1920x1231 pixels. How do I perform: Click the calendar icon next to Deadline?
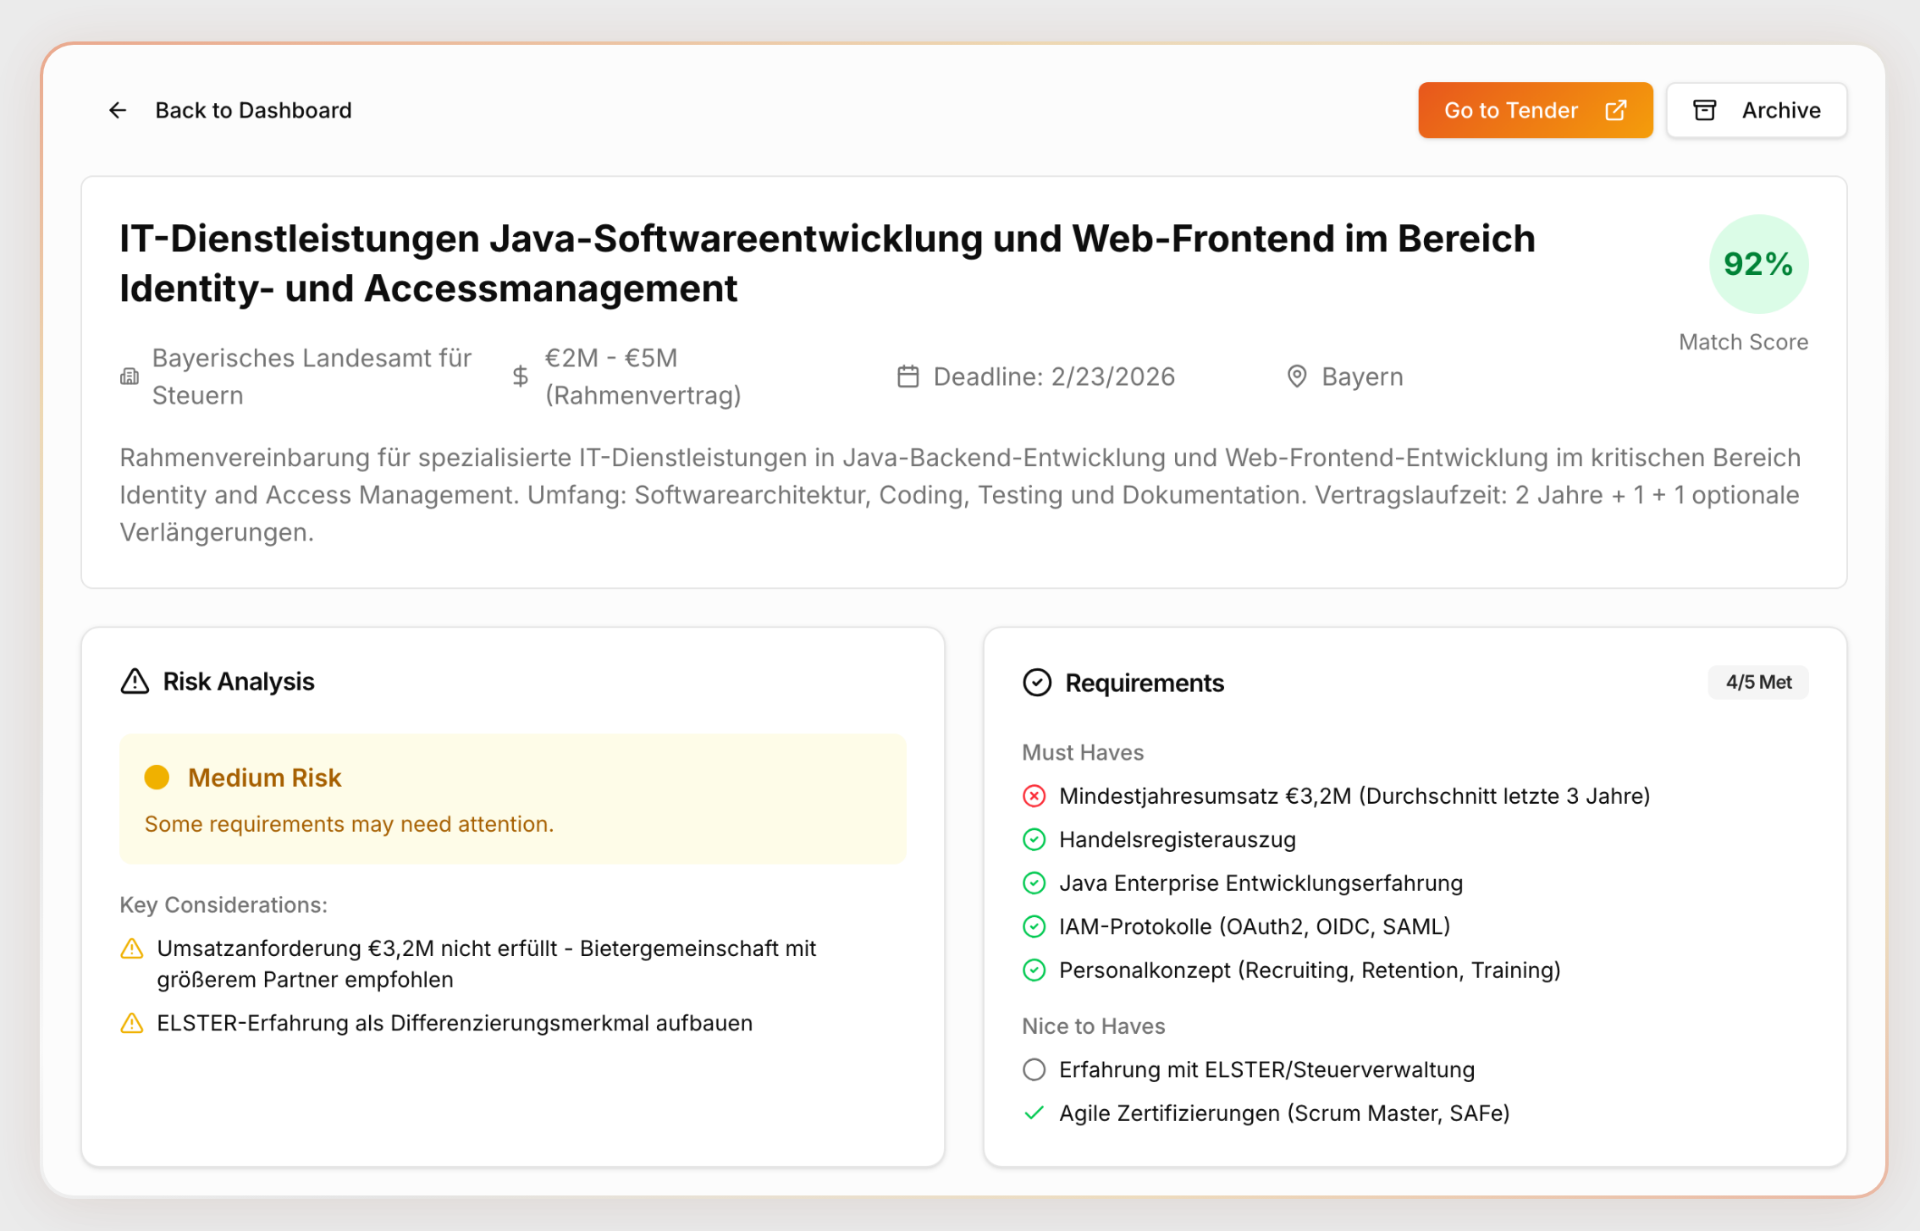coord(907,377)
